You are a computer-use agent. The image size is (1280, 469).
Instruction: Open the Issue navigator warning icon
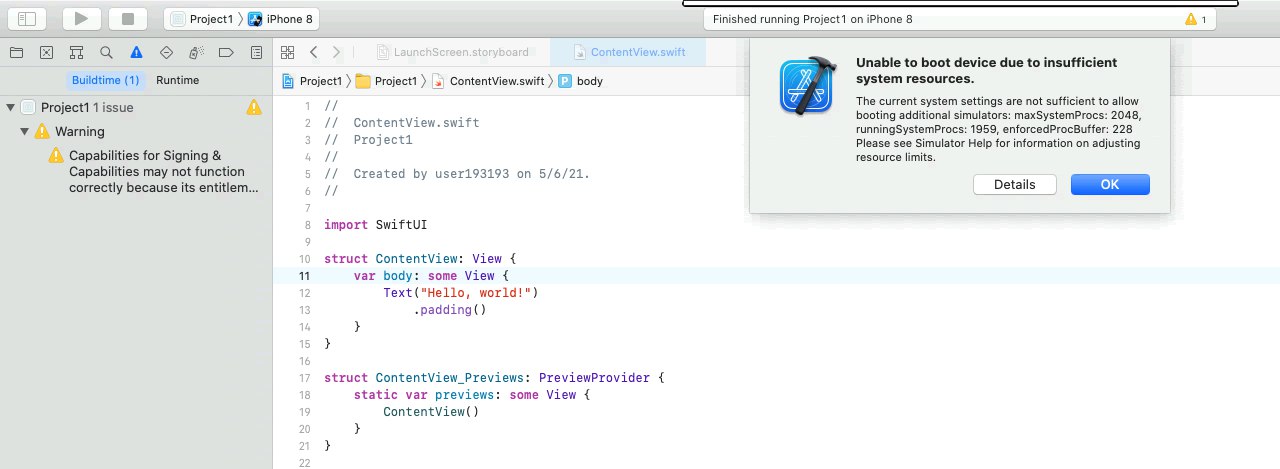136,52
